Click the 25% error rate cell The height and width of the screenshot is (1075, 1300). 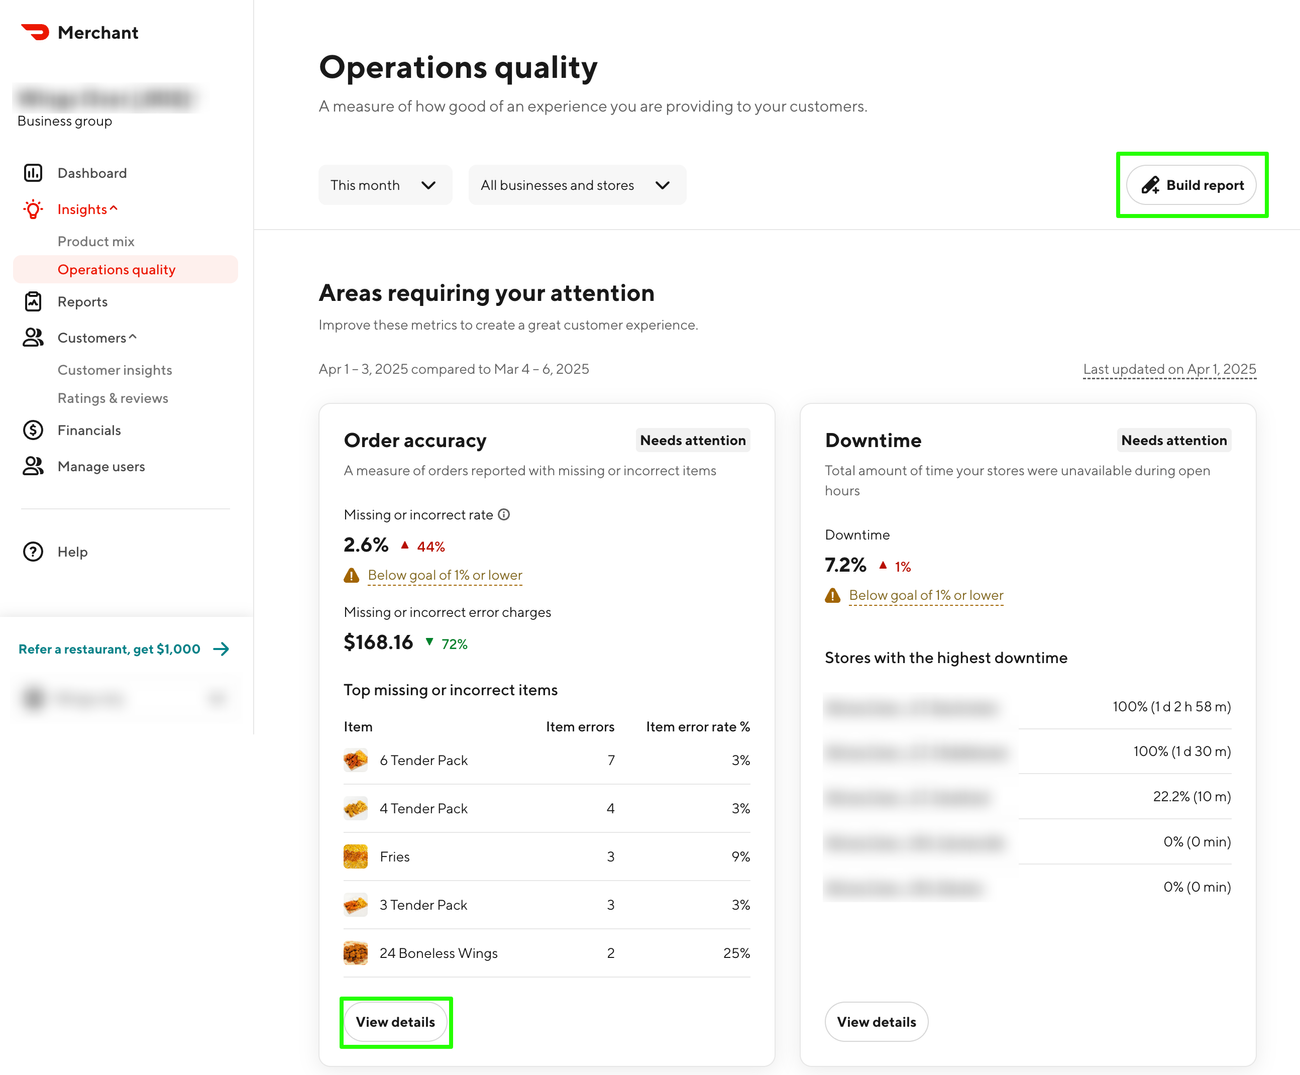pyautogui.click(x=737, y=953)
